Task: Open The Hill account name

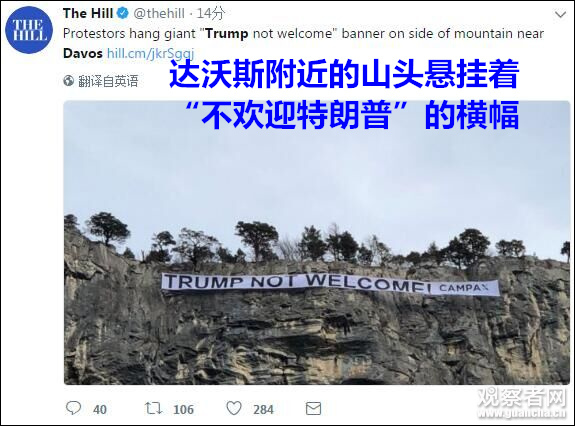Action: coord(88,13)
